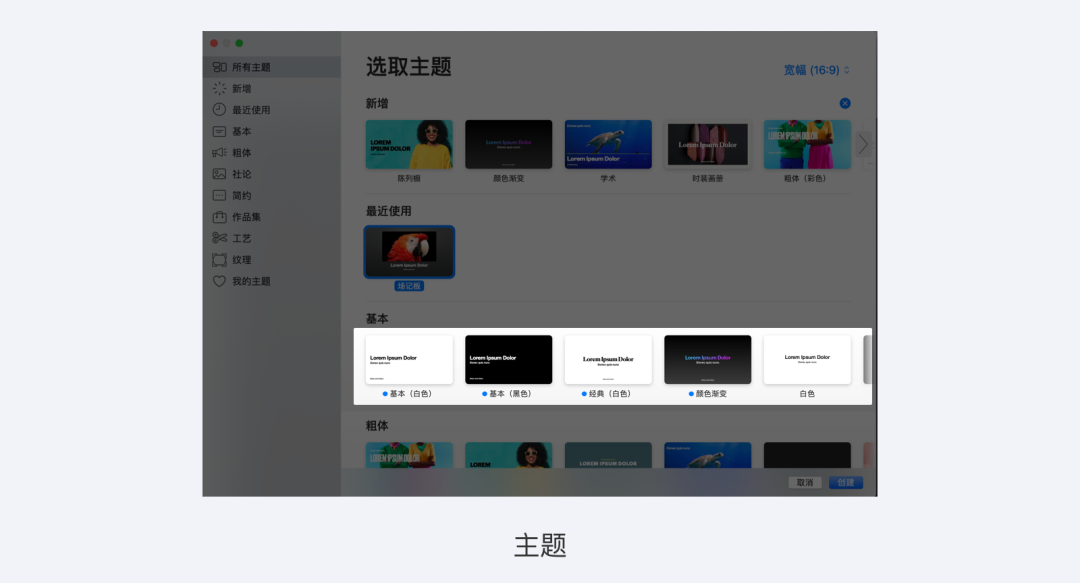Click the 作品集 briefcase icon
Image resolution: width=1080 pixels, height=583 pixels.
coord(219,216)
